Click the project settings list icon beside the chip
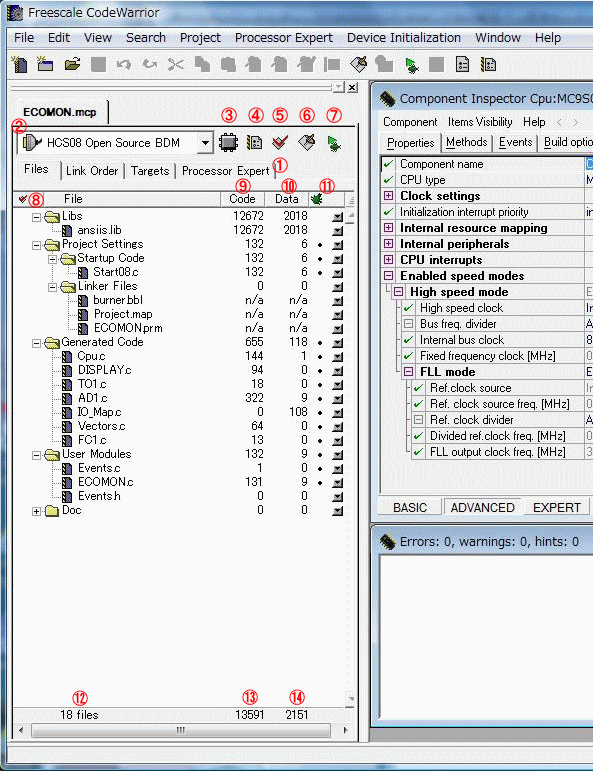 coord(255,143)
